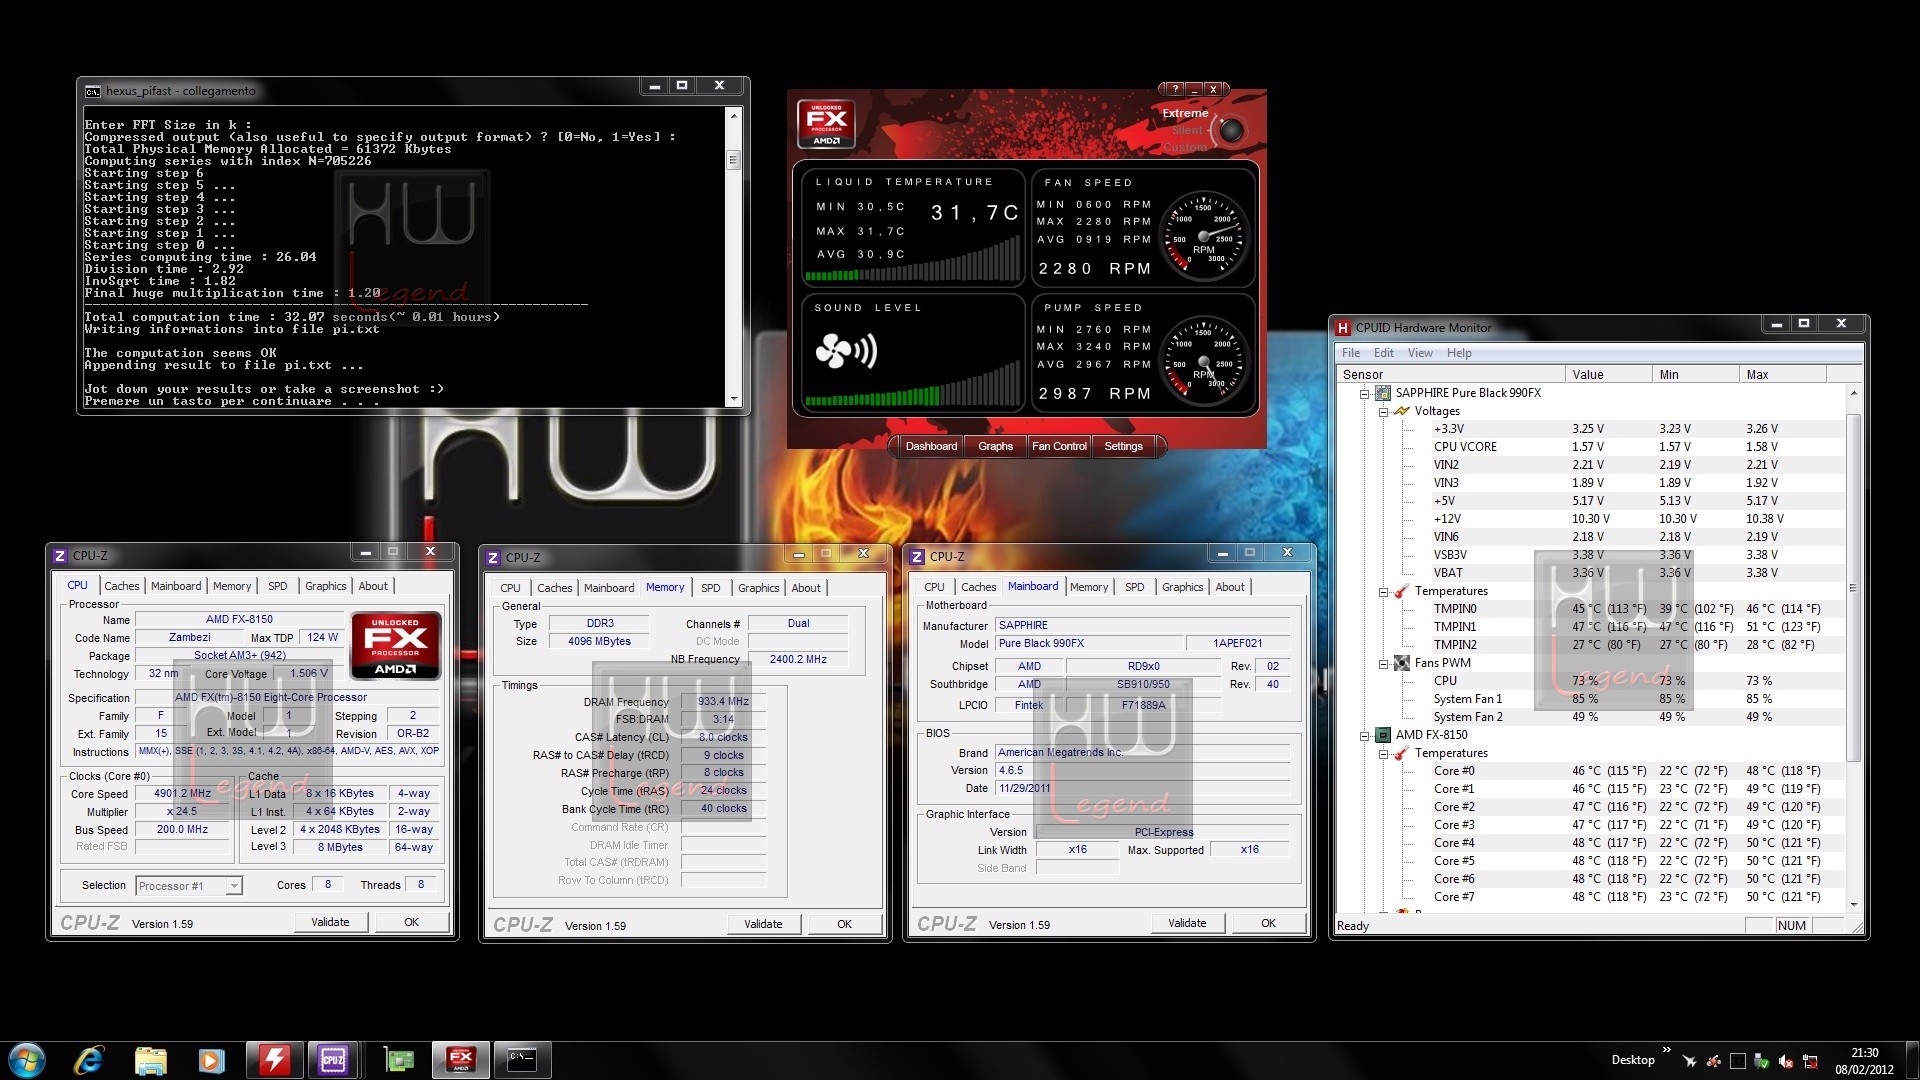
Task: Click the Z icon of CPU-Z Memory window
Action: (x=493, y=558)
